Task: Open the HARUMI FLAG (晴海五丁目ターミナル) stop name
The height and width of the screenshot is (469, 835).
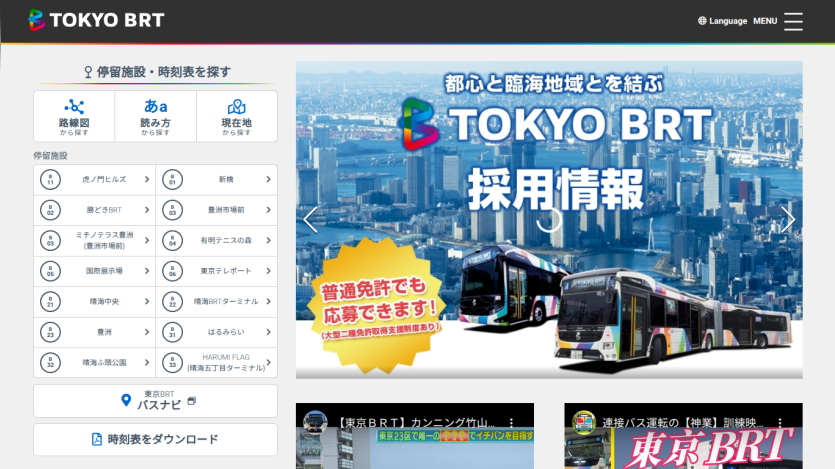Action: [x=226, y=363]
